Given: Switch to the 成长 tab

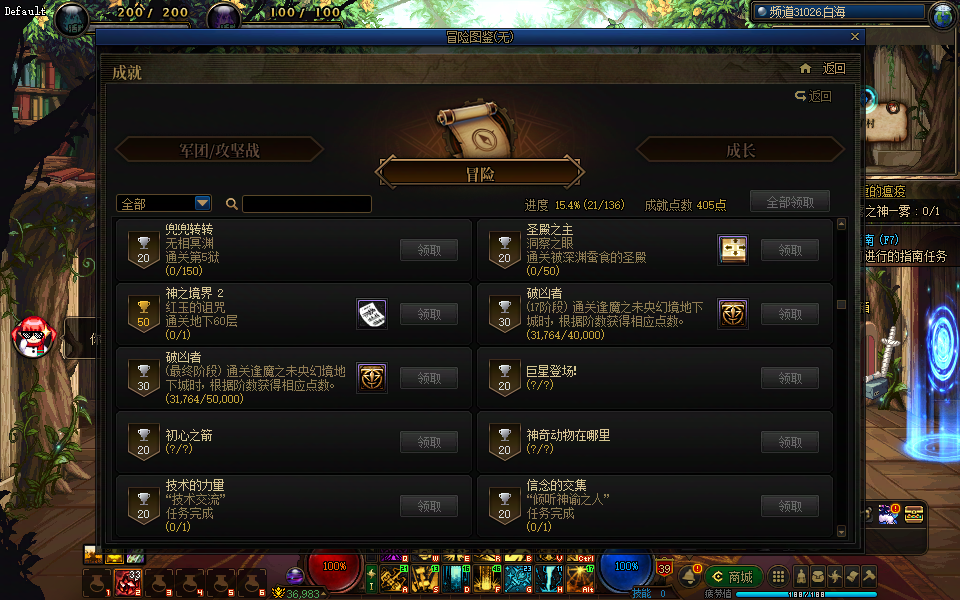Looking at the screenshot, I should tap(740, 150).
